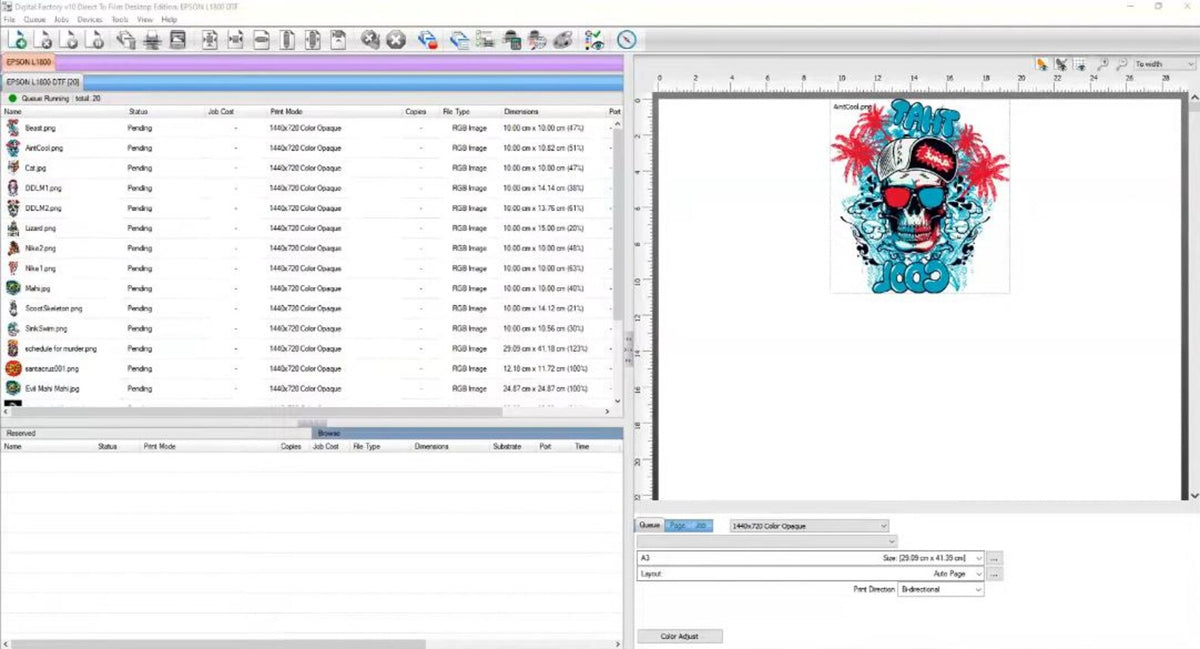Click the zoom out magnifier above preview
This screenshot has height=649, width=1200.
[1122, 64]
